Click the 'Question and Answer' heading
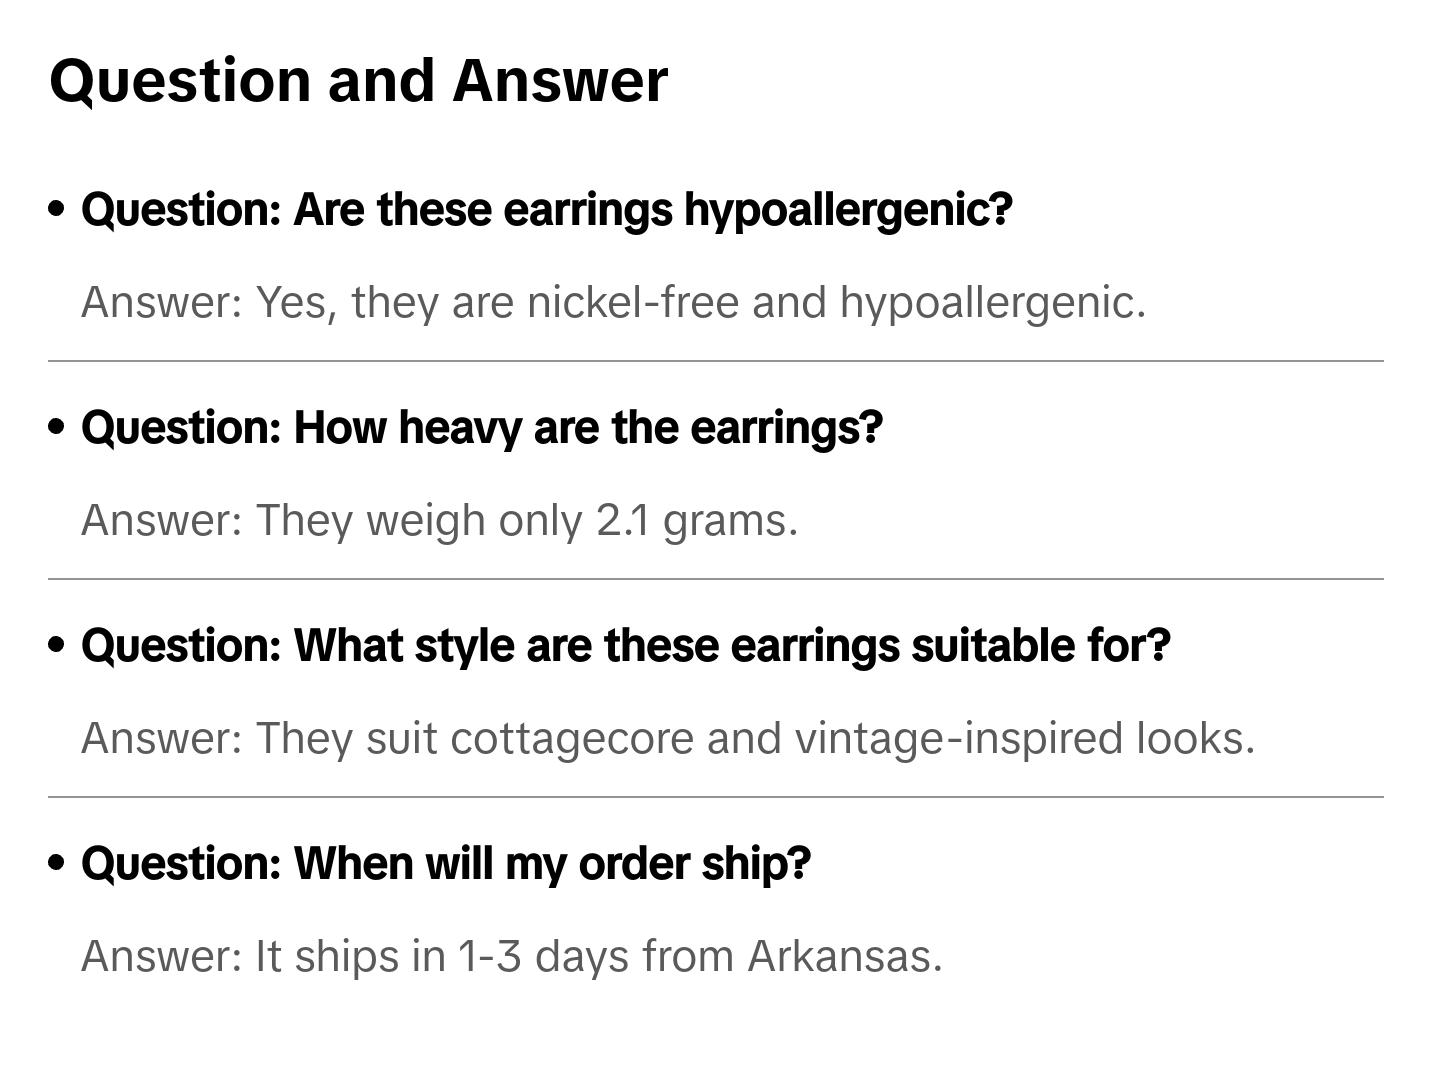The height and width of the screenshot is (1072, 1432). pyautogui.click(x=358, y=80)
